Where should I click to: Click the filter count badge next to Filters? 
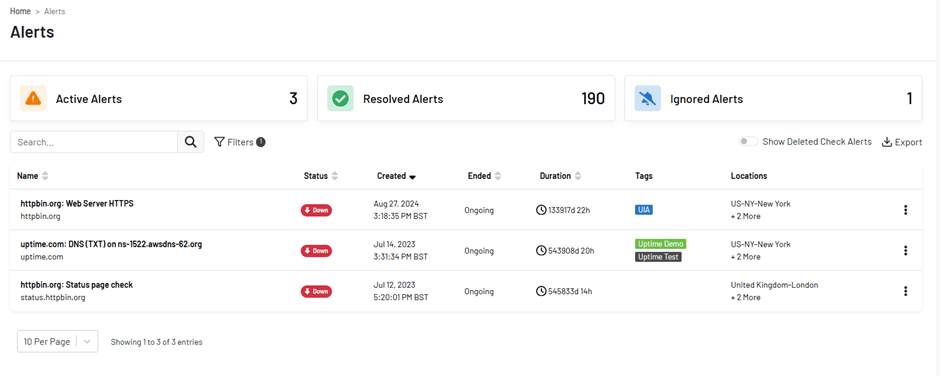[x=261, y=142]
